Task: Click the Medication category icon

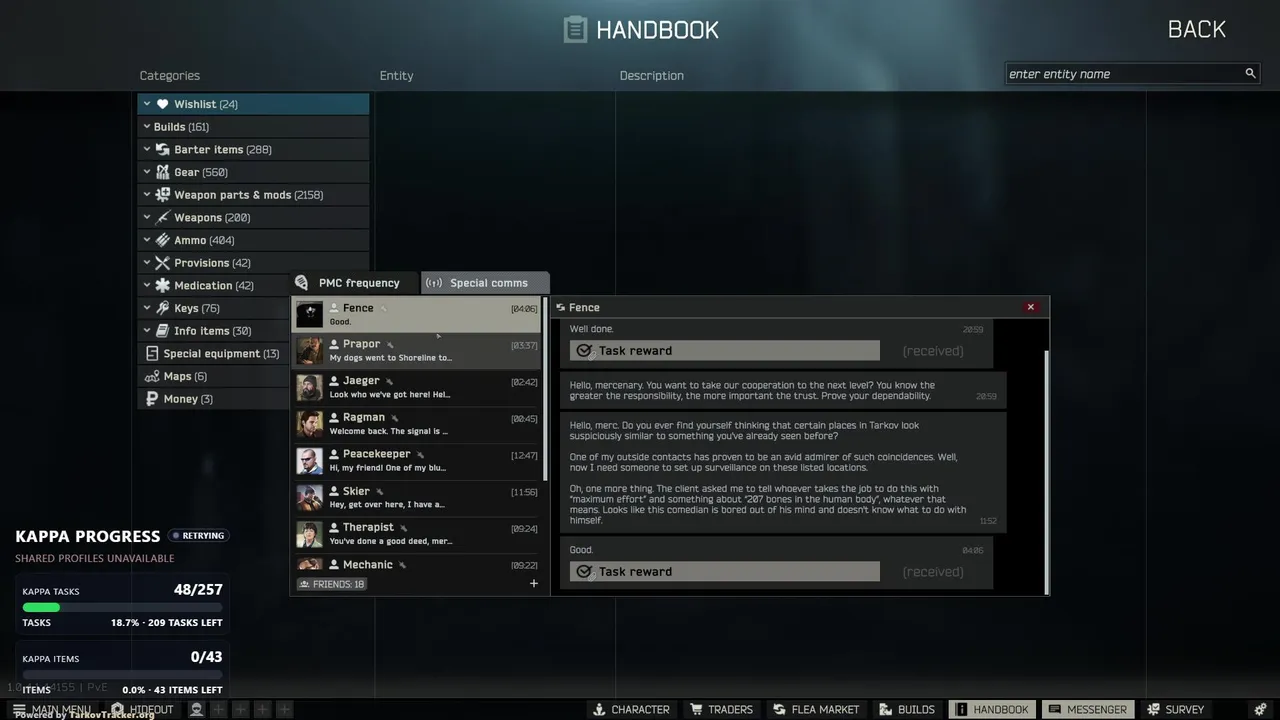Action: (x=163, y=285)
